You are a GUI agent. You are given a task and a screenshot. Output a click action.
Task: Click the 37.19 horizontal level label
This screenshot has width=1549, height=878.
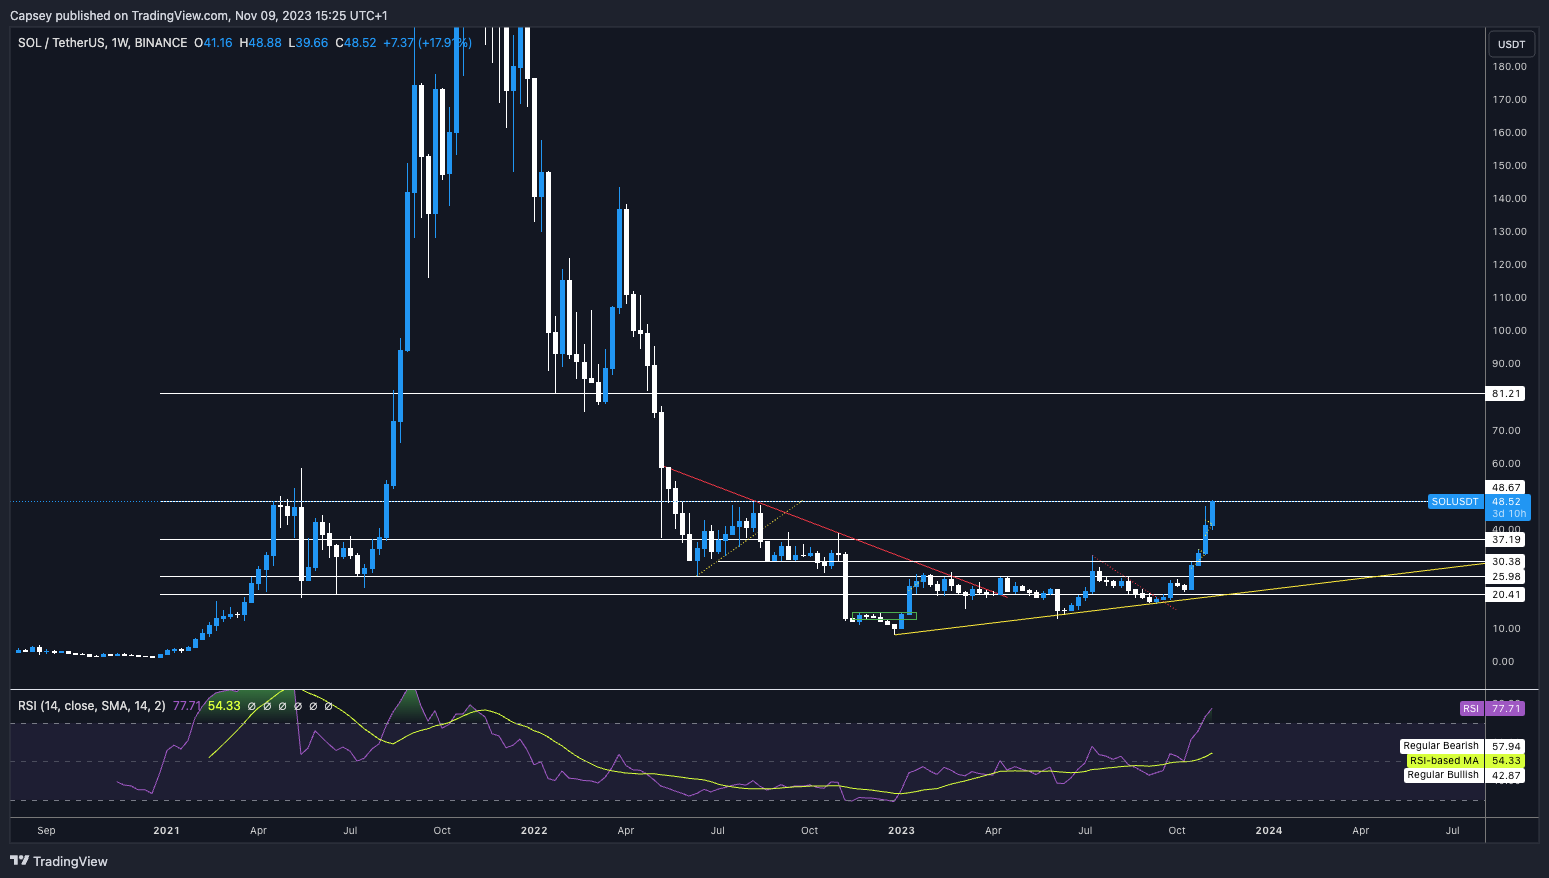(1504, 539)
